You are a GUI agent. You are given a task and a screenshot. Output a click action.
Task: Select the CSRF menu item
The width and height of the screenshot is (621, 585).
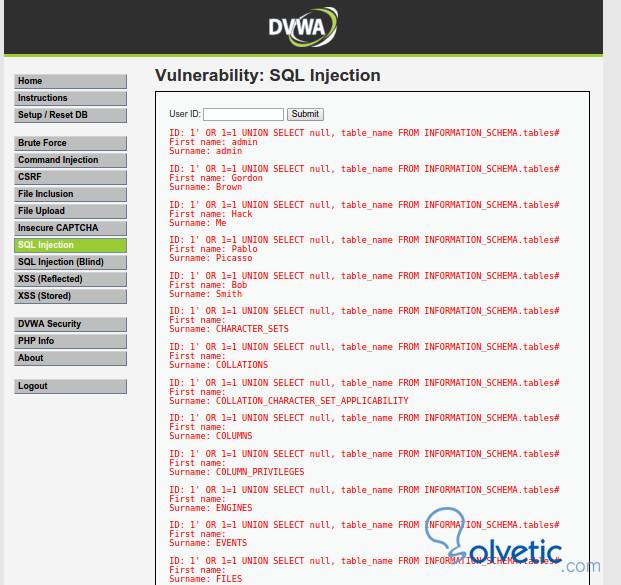click(x=70, y=177)
